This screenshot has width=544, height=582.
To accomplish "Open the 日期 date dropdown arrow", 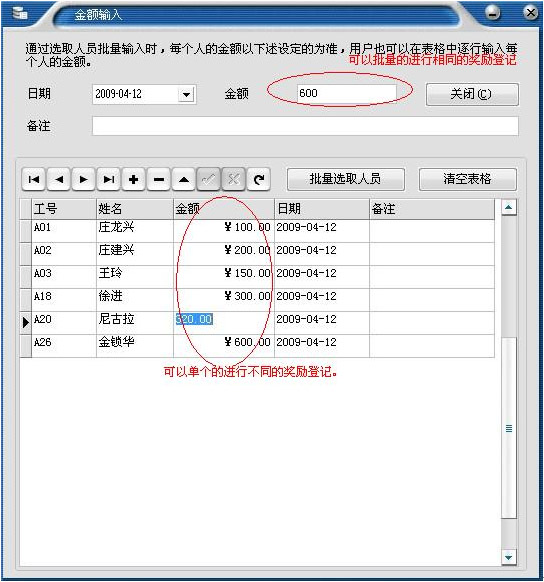I will (186, 95).
